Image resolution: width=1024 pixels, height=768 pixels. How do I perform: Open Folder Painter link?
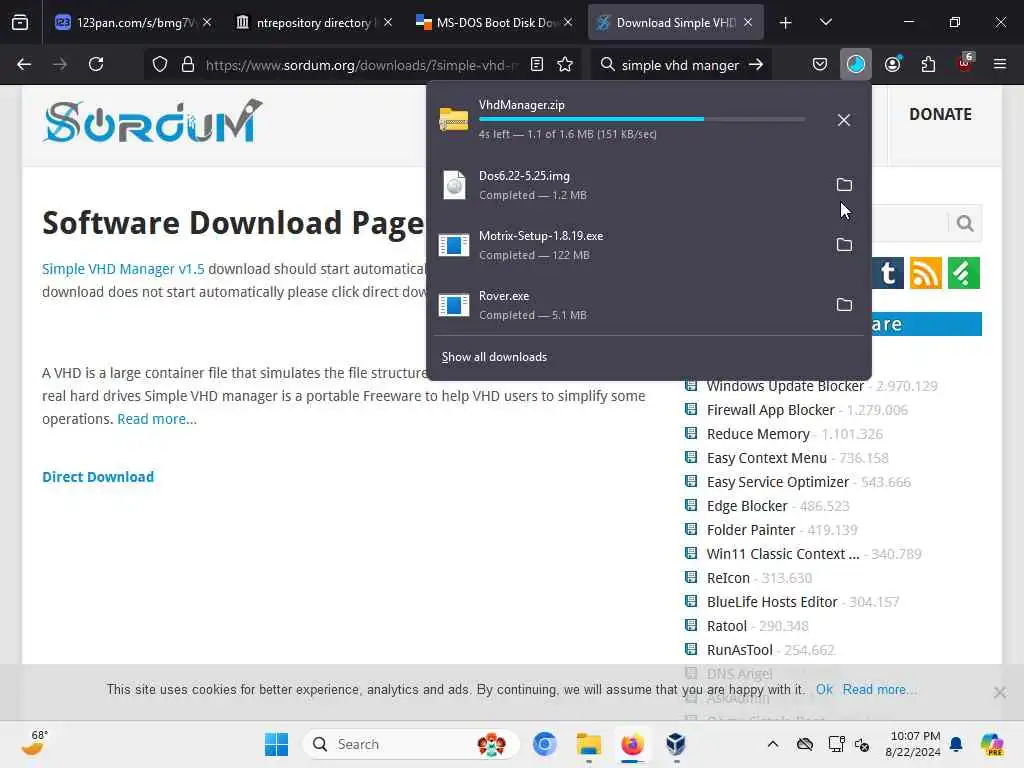click(x=751, y=530)
